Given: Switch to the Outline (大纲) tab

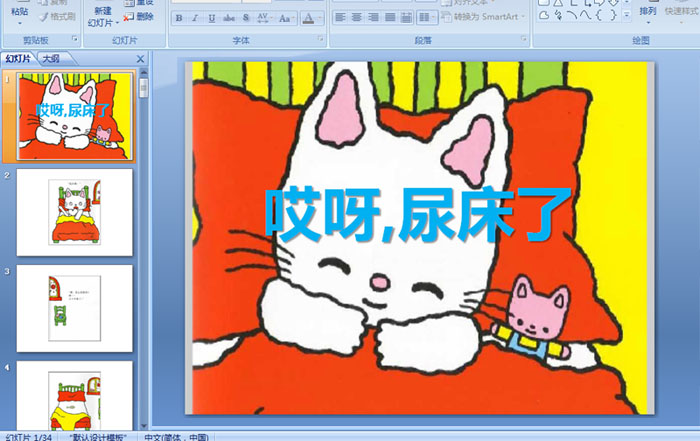Looking at the screenshot, I should (x=52, y=60).
